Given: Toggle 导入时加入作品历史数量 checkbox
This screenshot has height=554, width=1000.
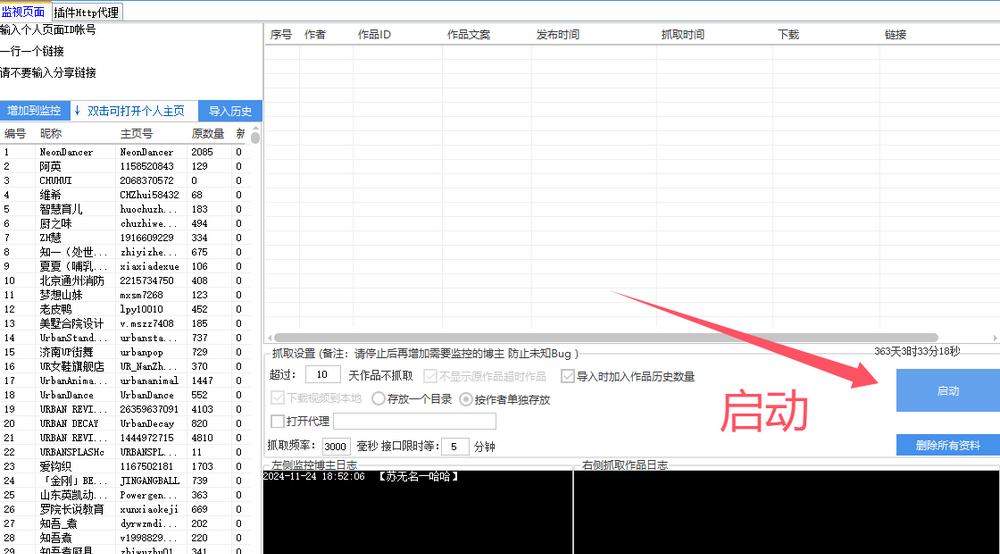Looking at the screenshot, I should pos(568,376).
